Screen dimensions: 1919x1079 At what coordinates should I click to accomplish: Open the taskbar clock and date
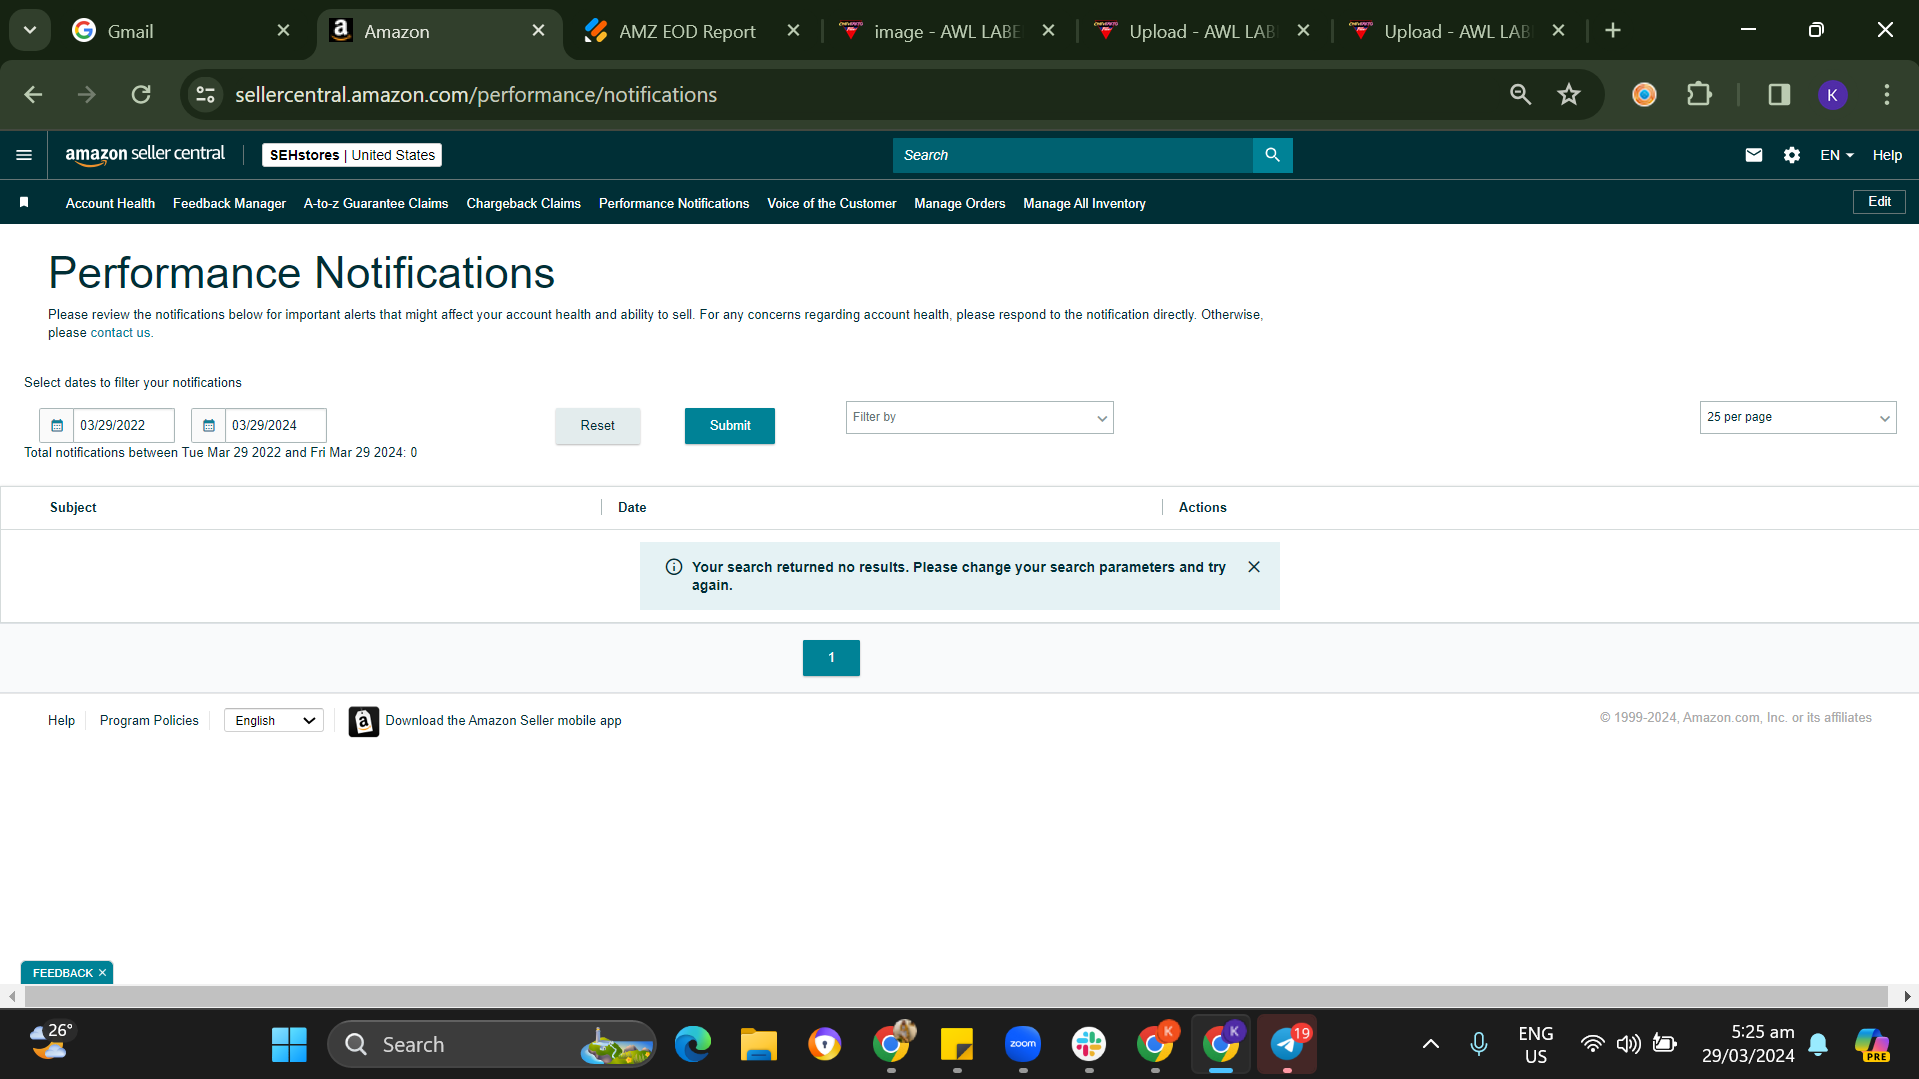[1748, 1045]
